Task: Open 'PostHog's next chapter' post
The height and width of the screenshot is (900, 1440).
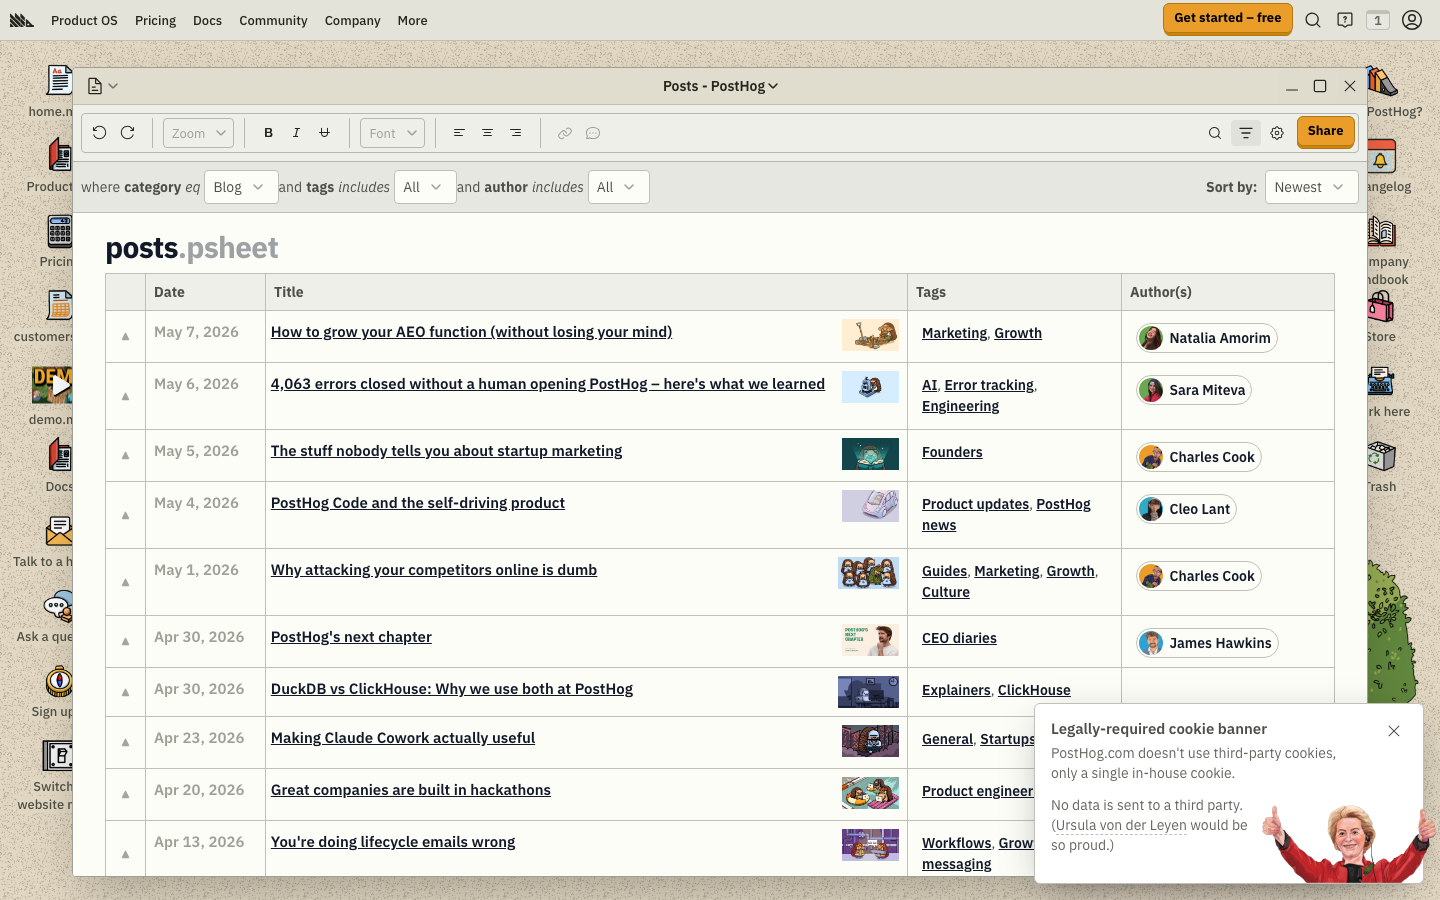Action: point(351,637)
